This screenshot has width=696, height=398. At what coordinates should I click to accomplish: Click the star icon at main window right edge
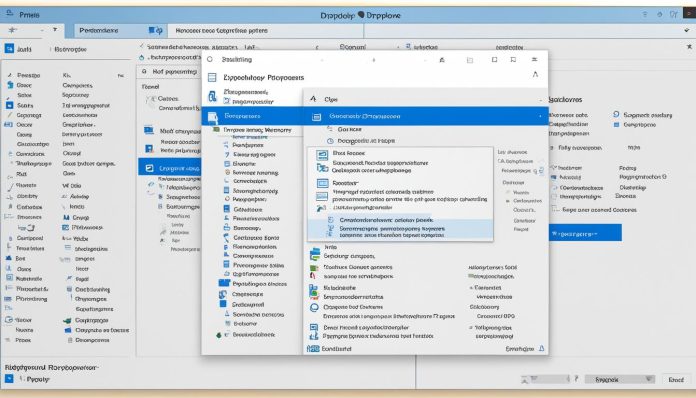coord(689,47)
